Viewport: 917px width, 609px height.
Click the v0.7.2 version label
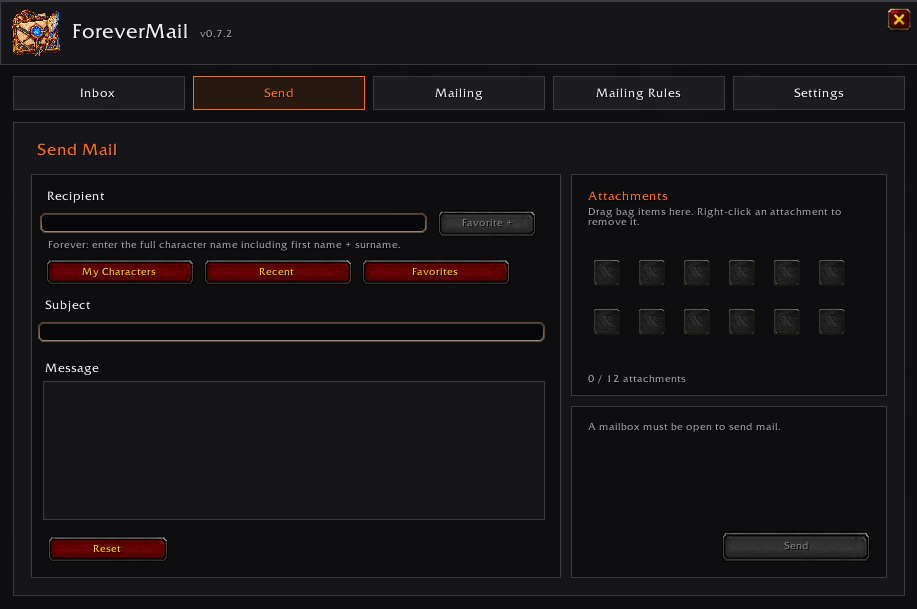click(x=216, y=34)
